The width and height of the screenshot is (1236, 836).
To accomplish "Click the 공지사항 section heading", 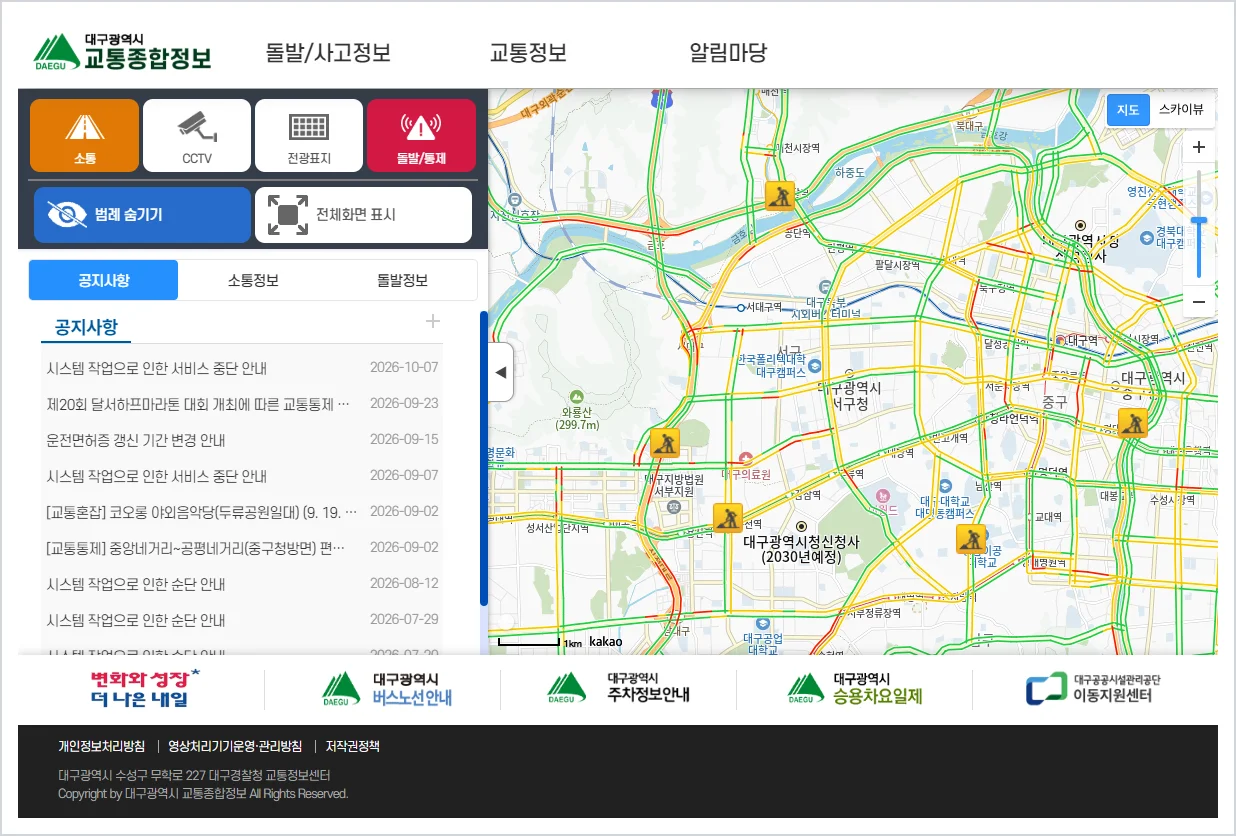I will [x=86, y=327].
